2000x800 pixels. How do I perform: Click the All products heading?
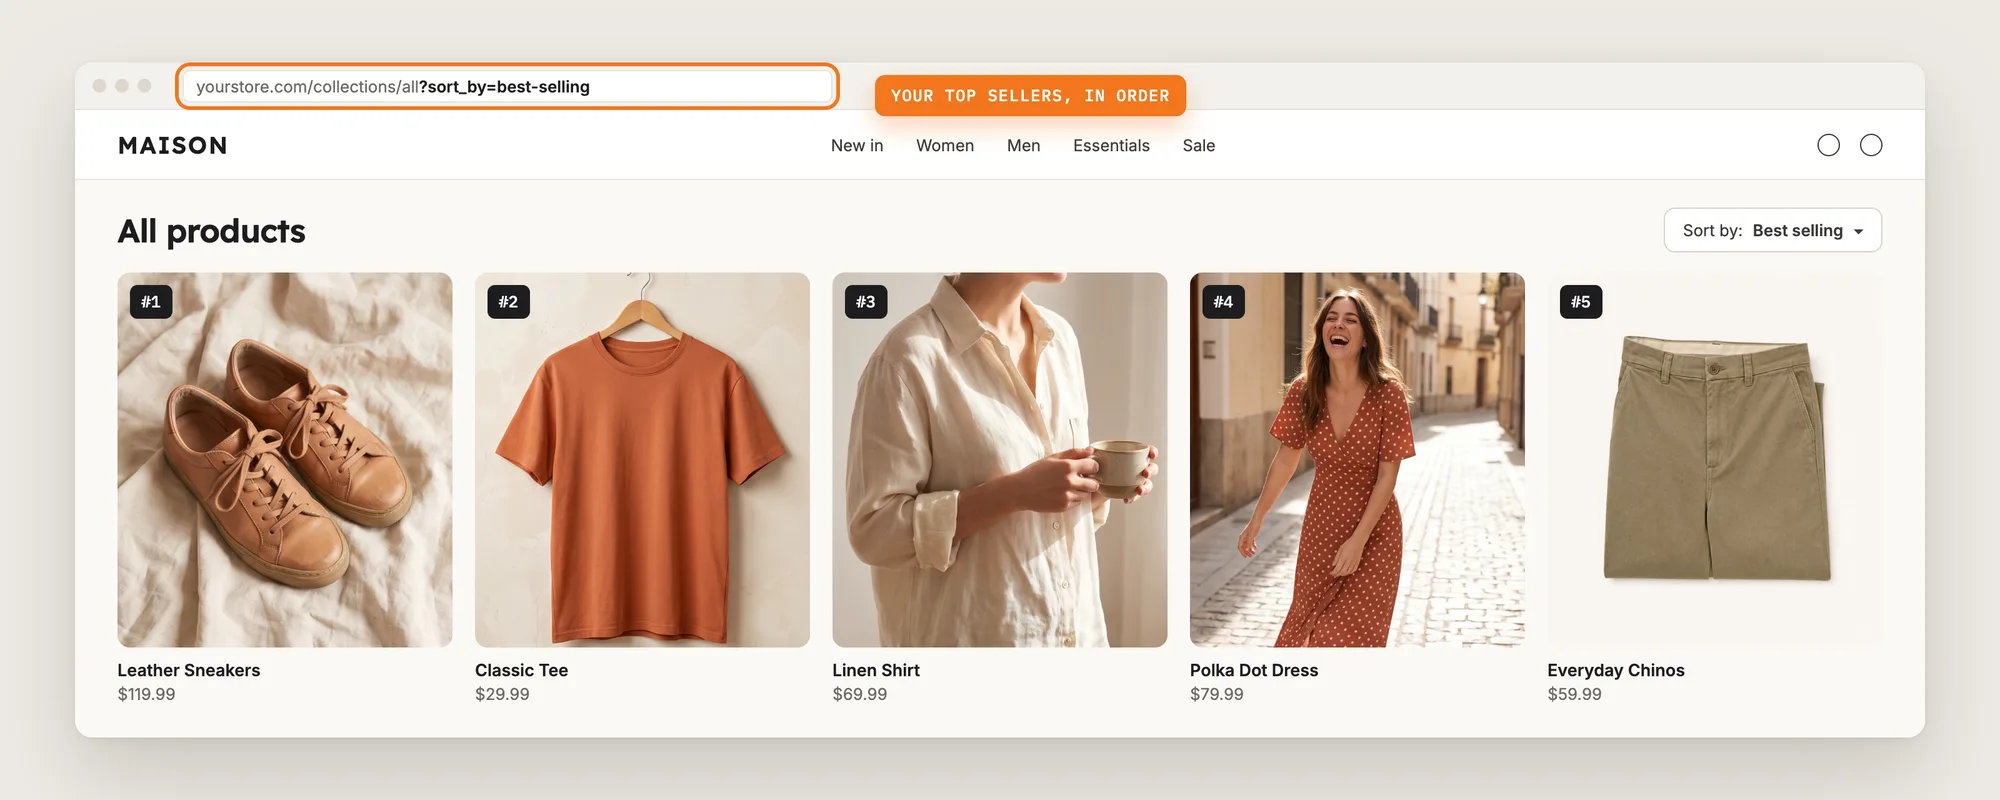pyautogui.click(x=212, y=232)
